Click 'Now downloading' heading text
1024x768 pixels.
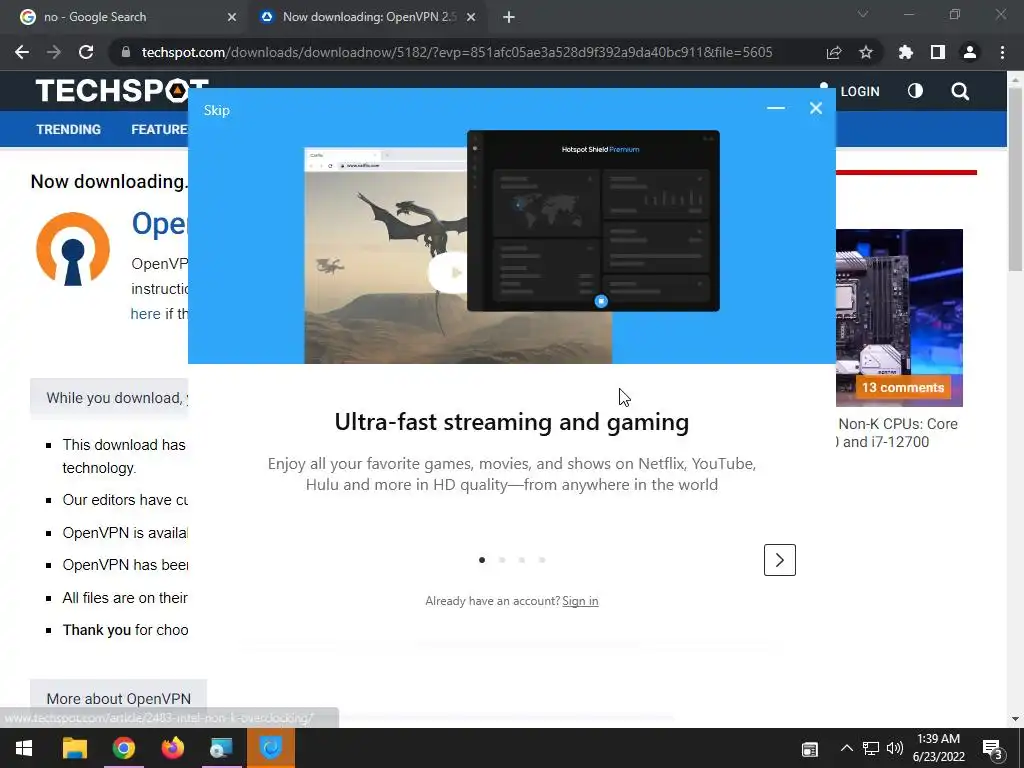[108, 182]
